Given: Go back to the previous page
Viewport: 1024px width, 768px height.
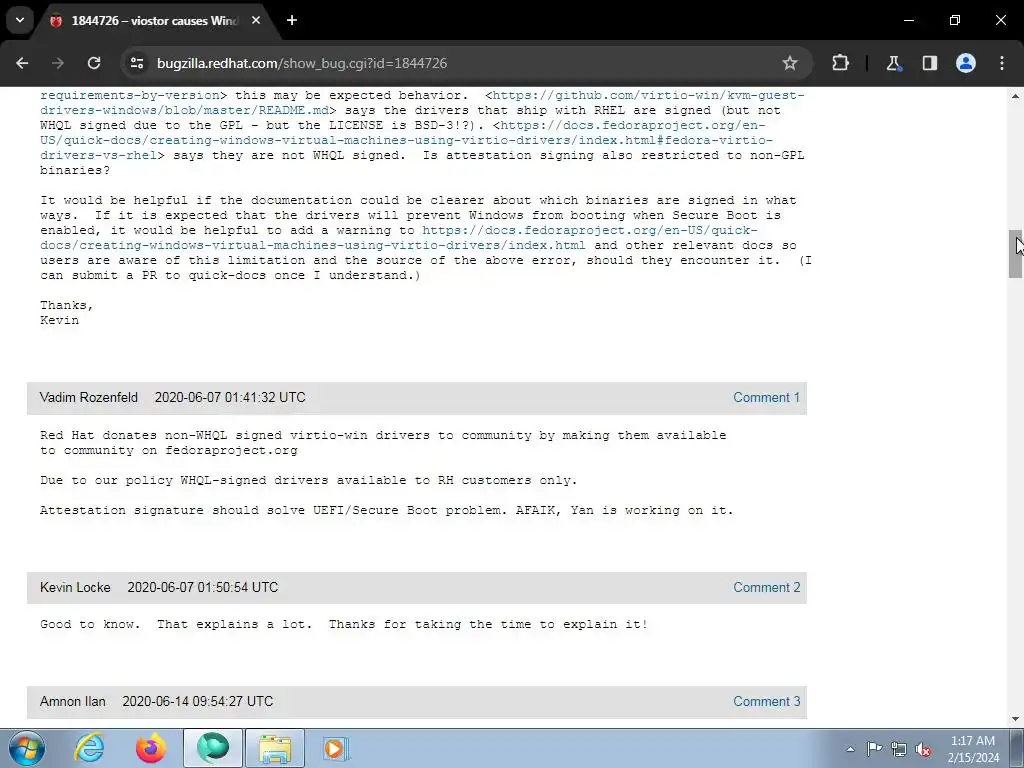Looking at the screenshot, I should coord(22,63).
